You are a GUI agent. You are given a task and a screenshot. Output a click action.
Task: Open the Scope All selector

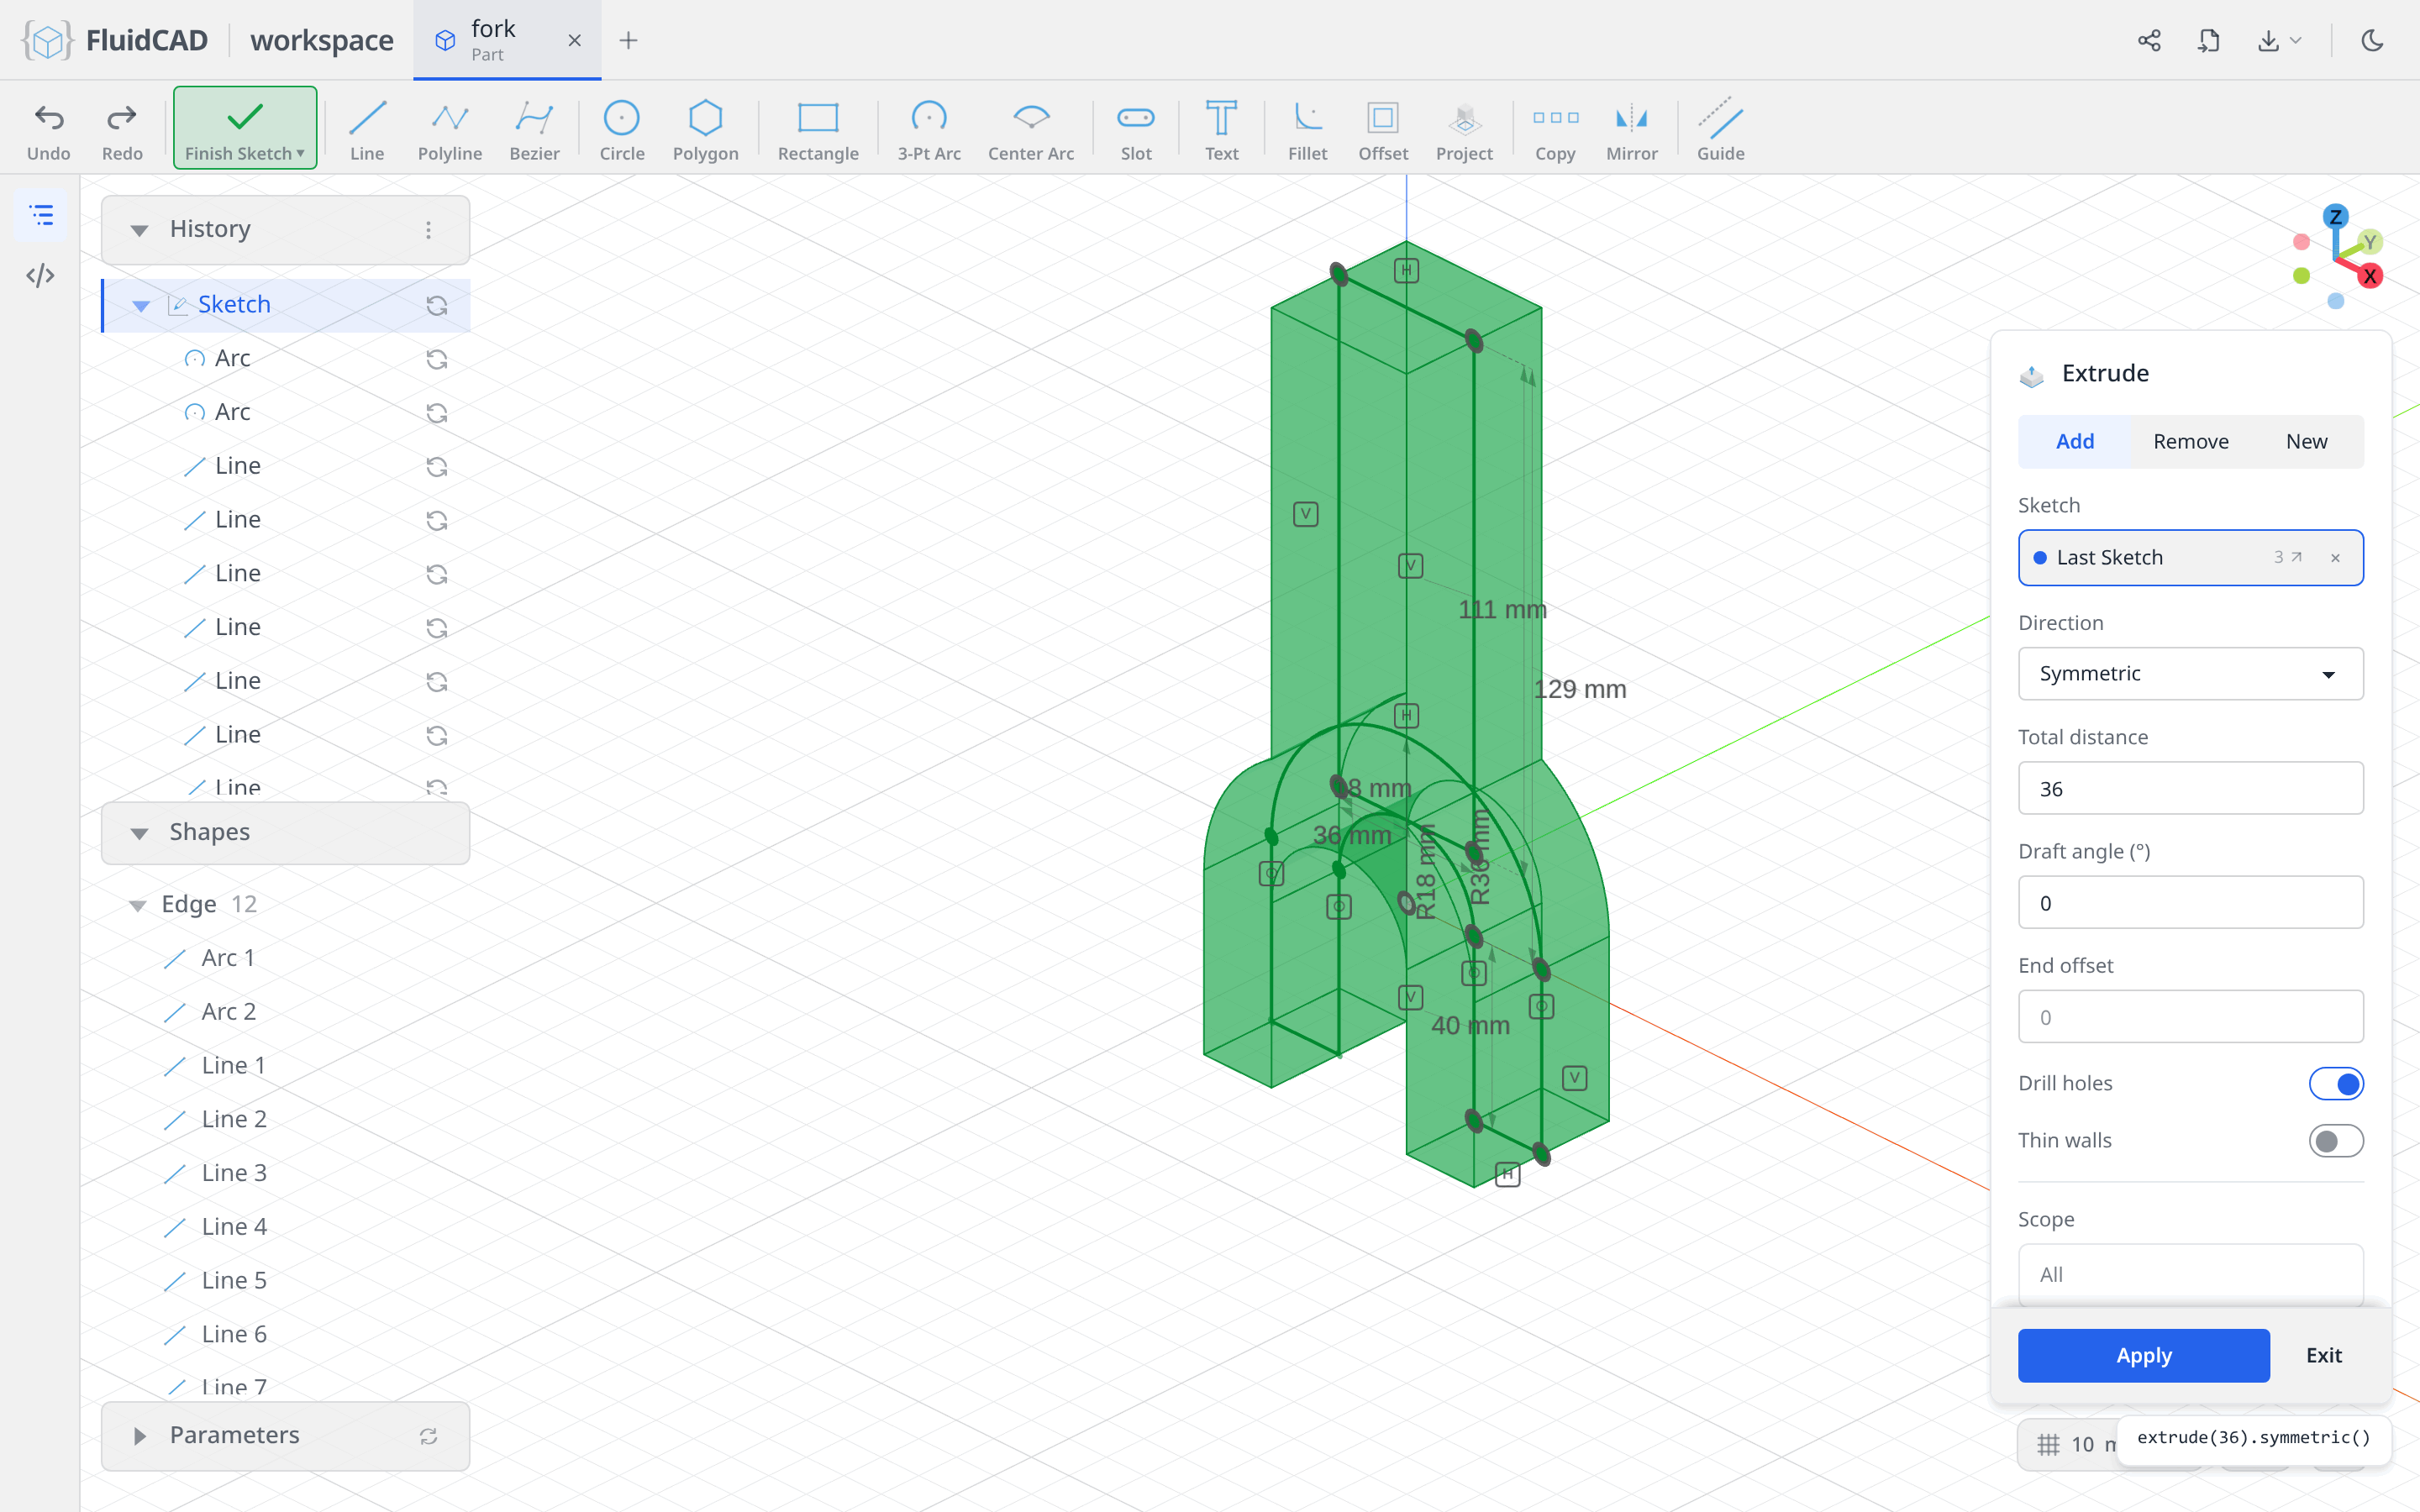tap(2190, 1274)
